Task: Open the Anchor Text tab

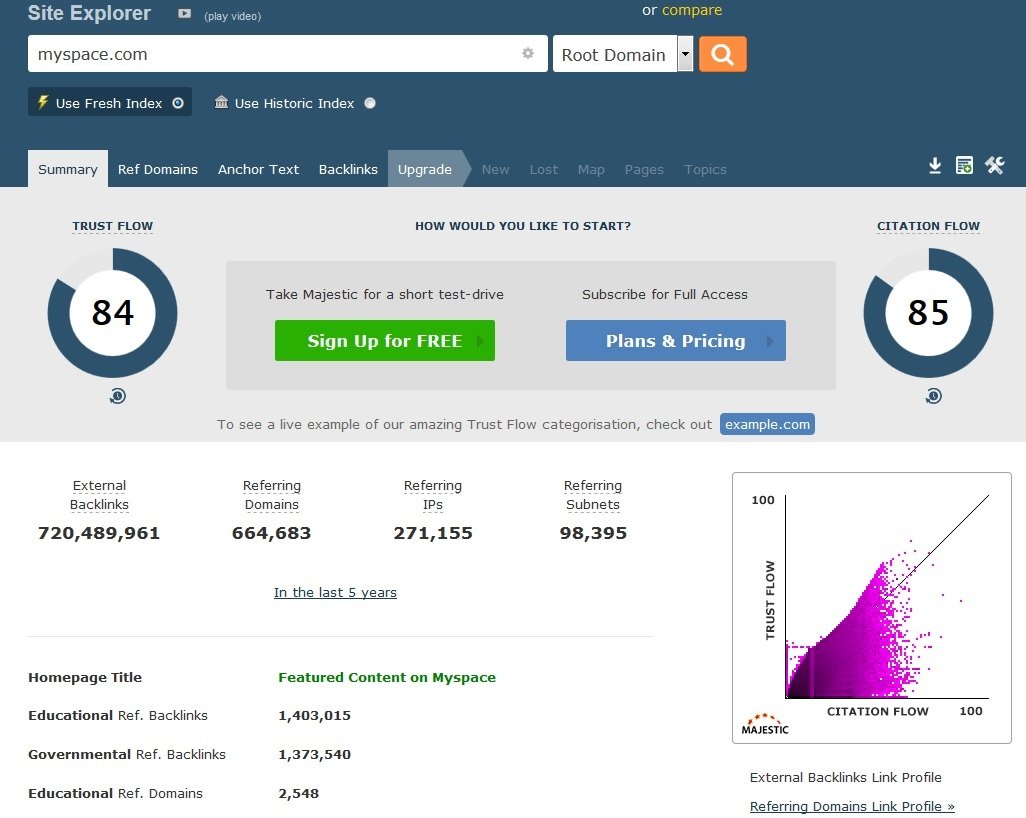Action: point(258,169)
